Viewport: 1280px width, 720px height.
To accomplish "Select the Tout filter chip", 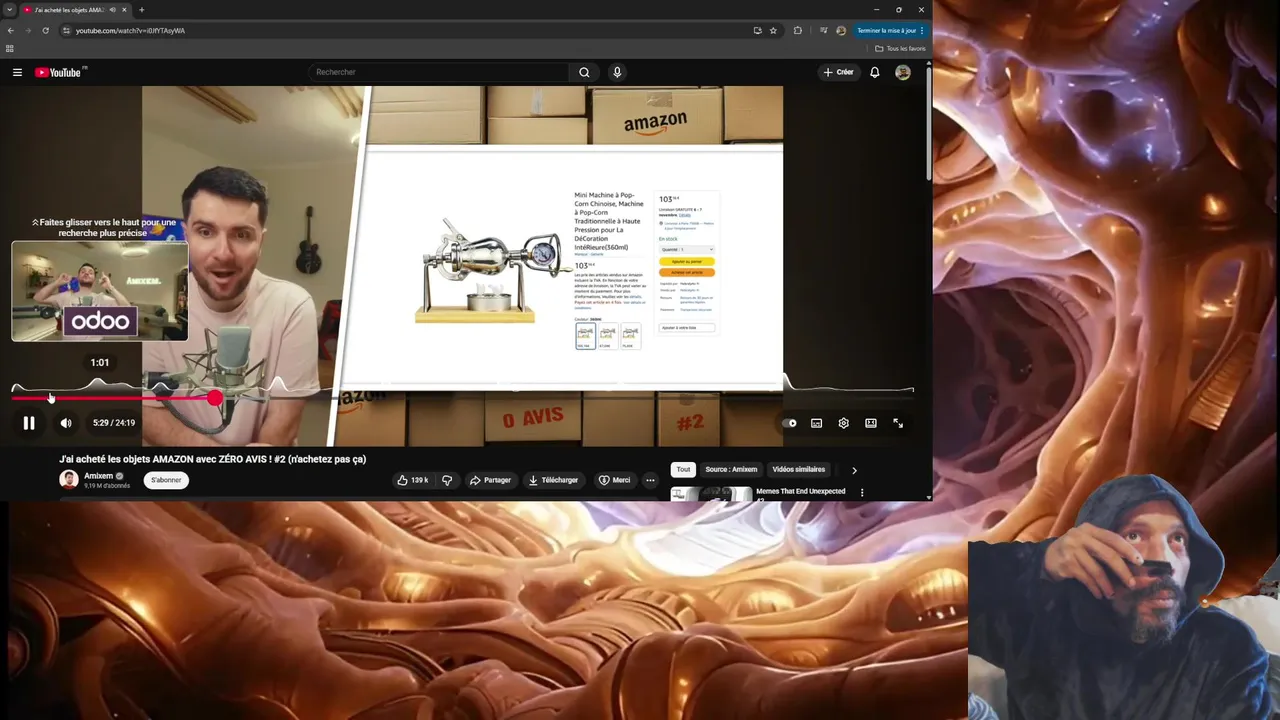I will click(683, 469).
